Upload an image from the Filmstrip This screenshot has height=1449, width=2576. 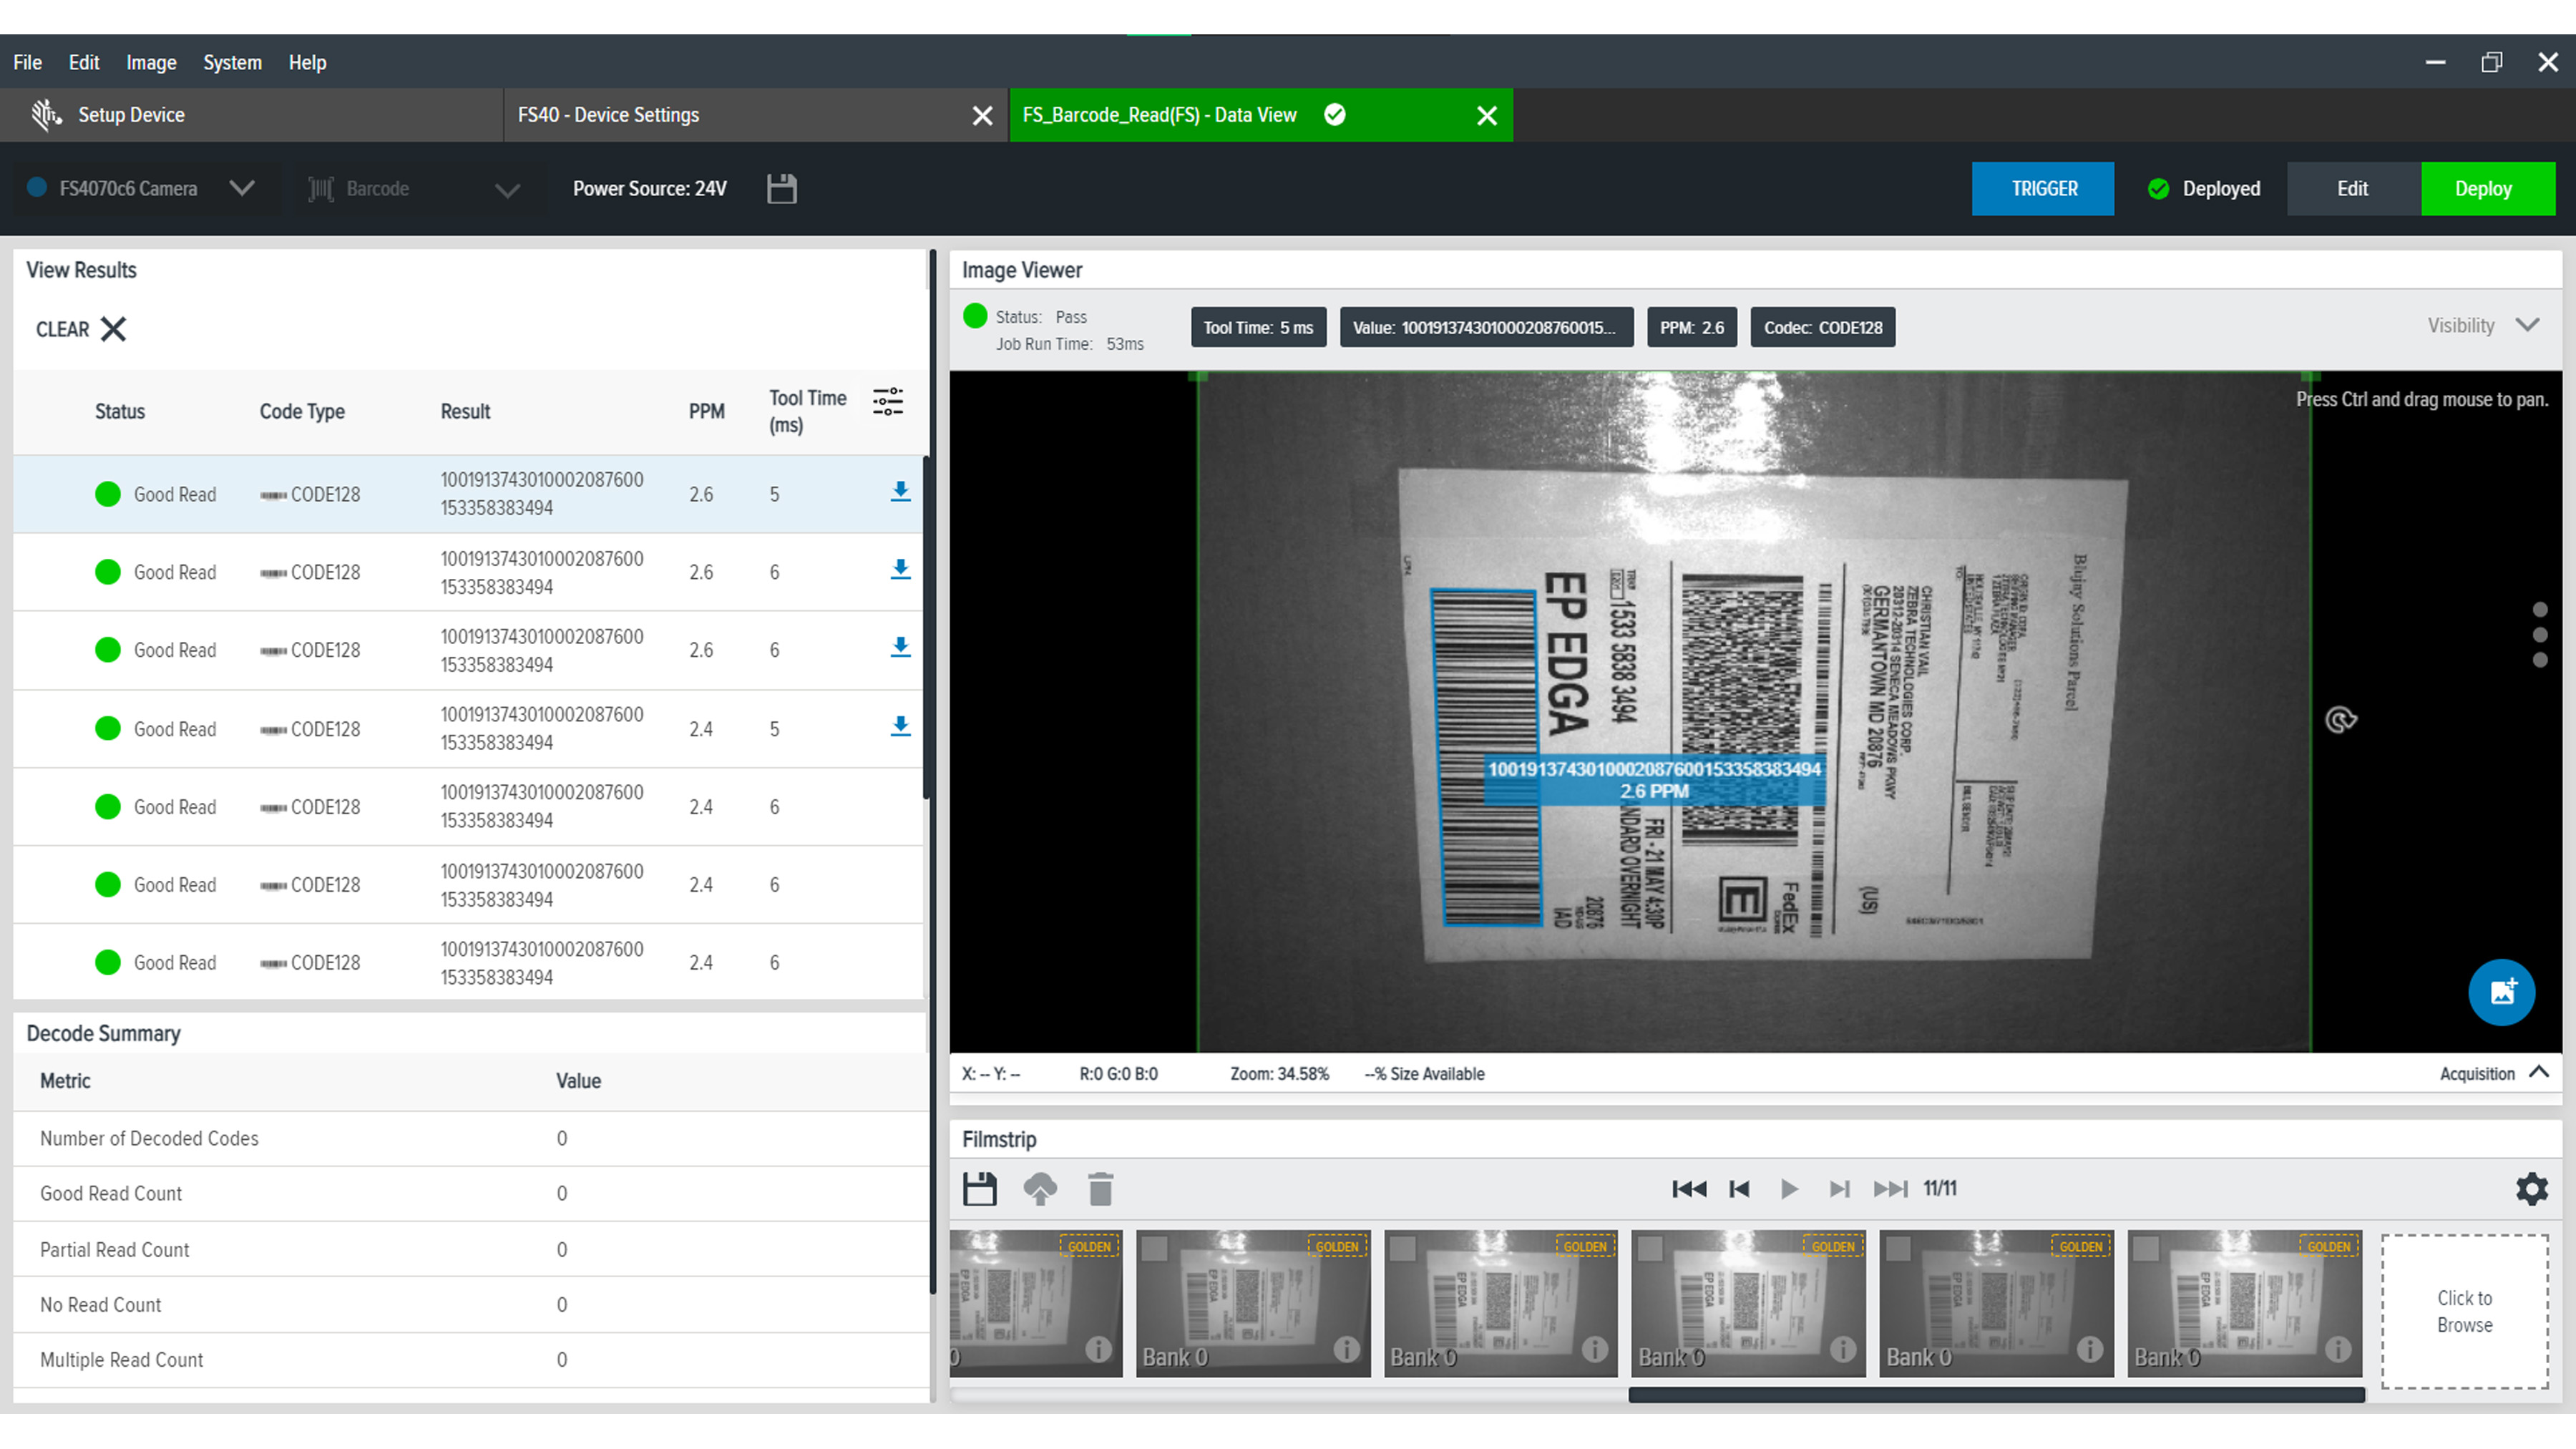(1040, 1189)
